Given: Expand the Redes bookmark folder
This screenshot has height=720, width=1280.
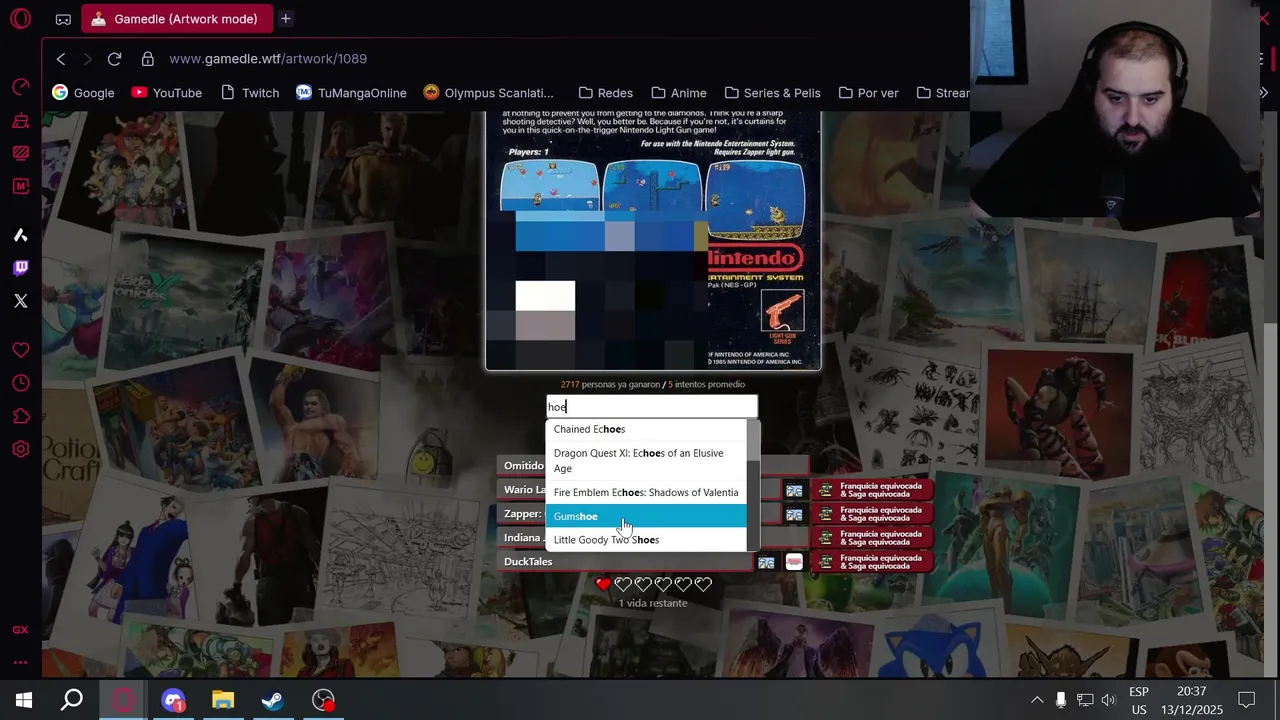Looking at the screenshot, I should 605,93.
